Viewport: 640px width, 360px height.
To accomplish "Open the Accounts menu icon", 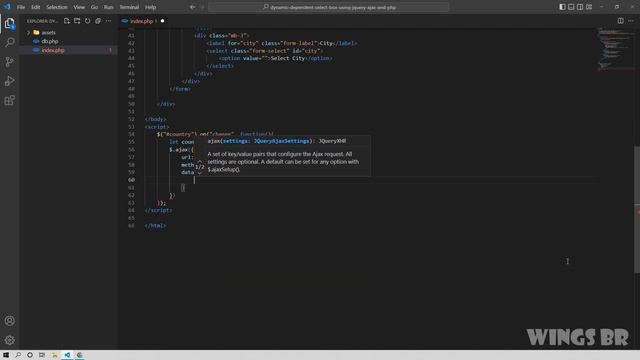I will (x=9, y=321).
